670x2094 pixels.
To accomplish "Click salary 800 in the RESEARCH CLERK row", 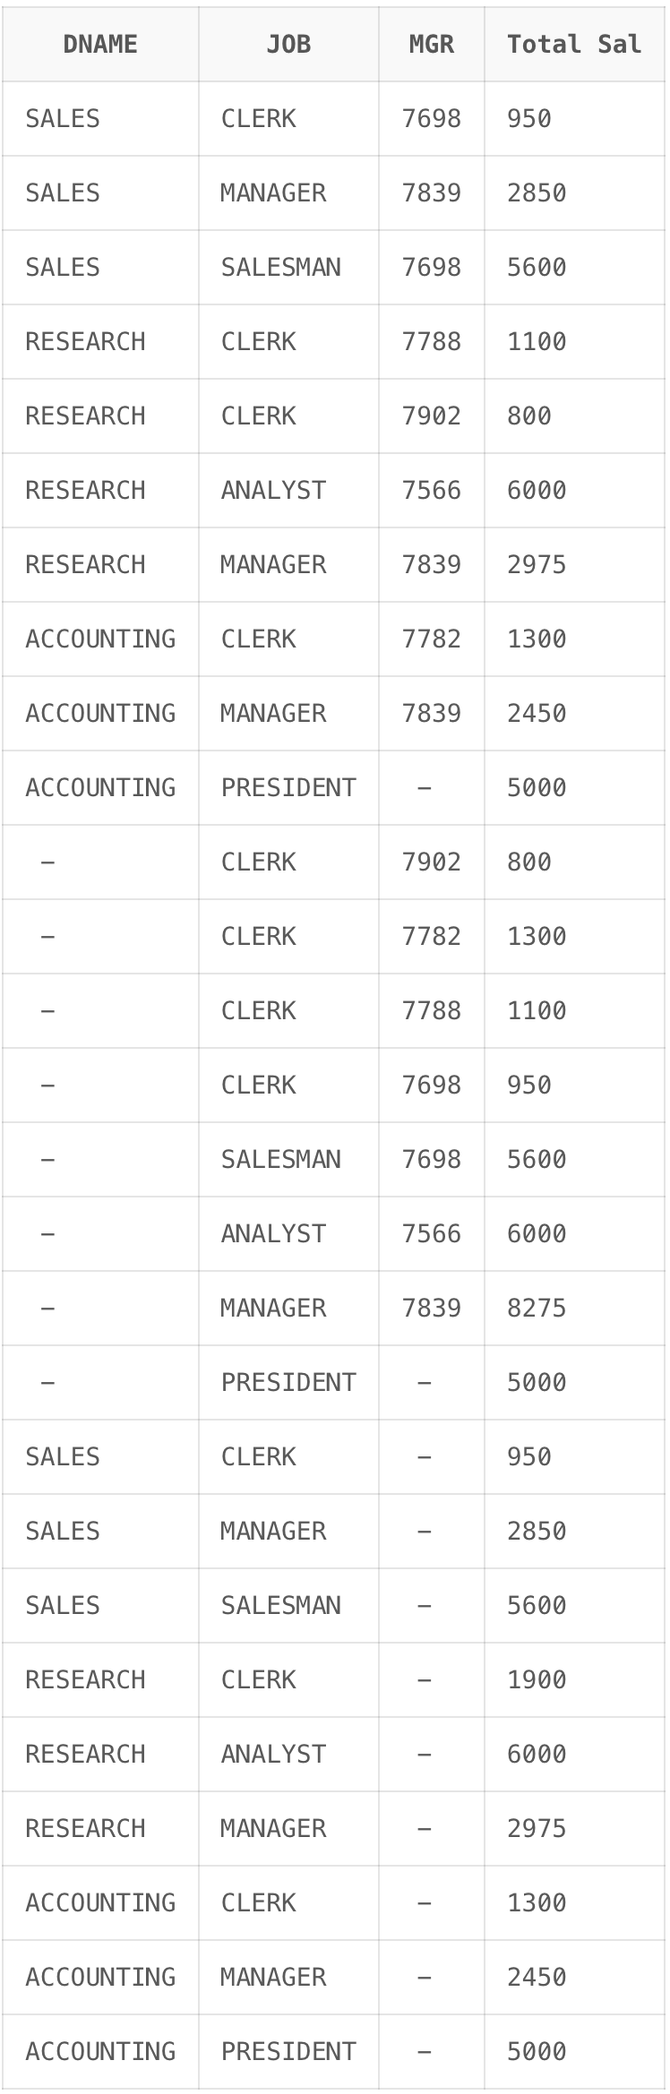I will click(x=529, y=416).
